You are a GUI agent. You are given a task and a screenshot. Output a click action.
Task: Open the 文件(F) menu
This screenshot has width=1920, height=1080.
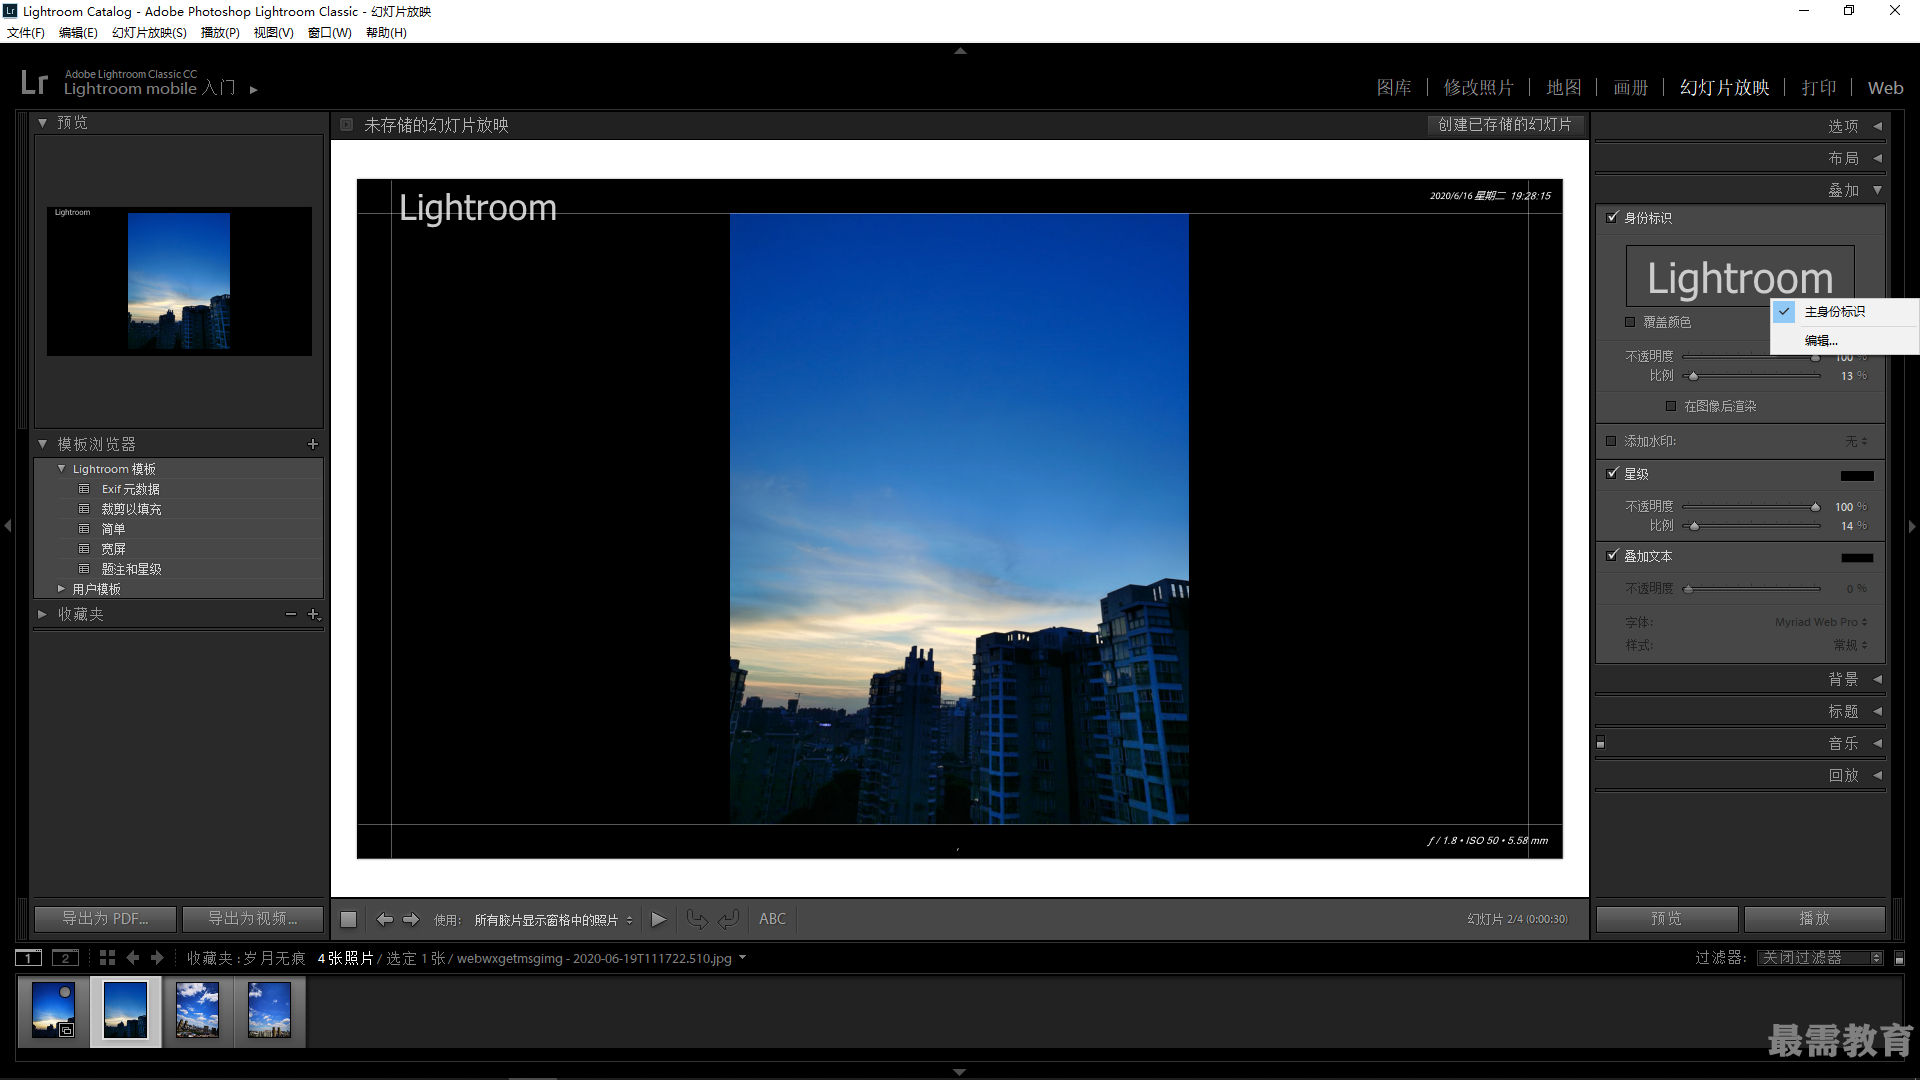pos(26,33)
